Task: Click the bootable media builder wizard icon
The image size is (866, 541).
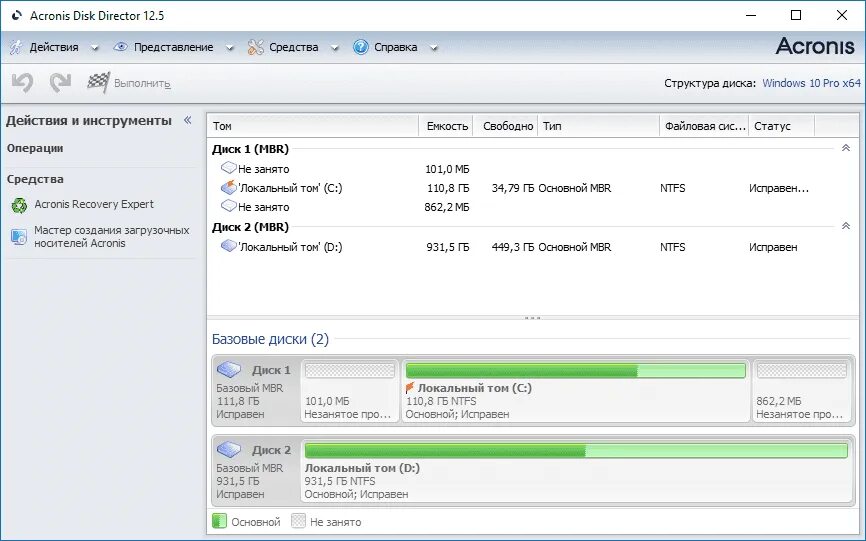Action: (19, 237)
